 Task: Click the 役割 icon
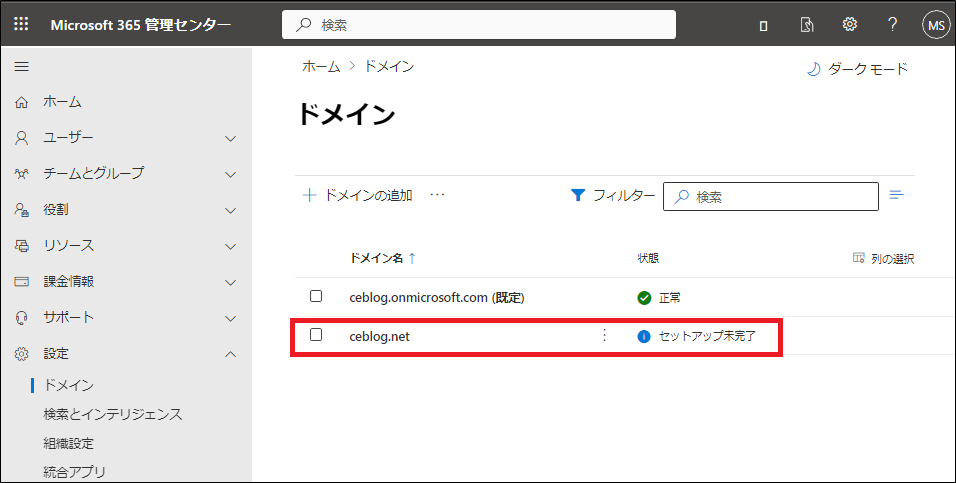click(21, 210)
